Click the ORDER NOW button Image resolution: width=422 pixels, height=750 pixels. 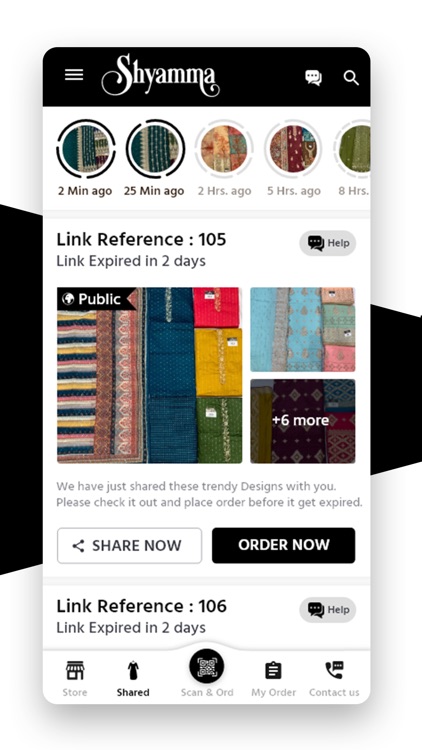tap(284, 545)
